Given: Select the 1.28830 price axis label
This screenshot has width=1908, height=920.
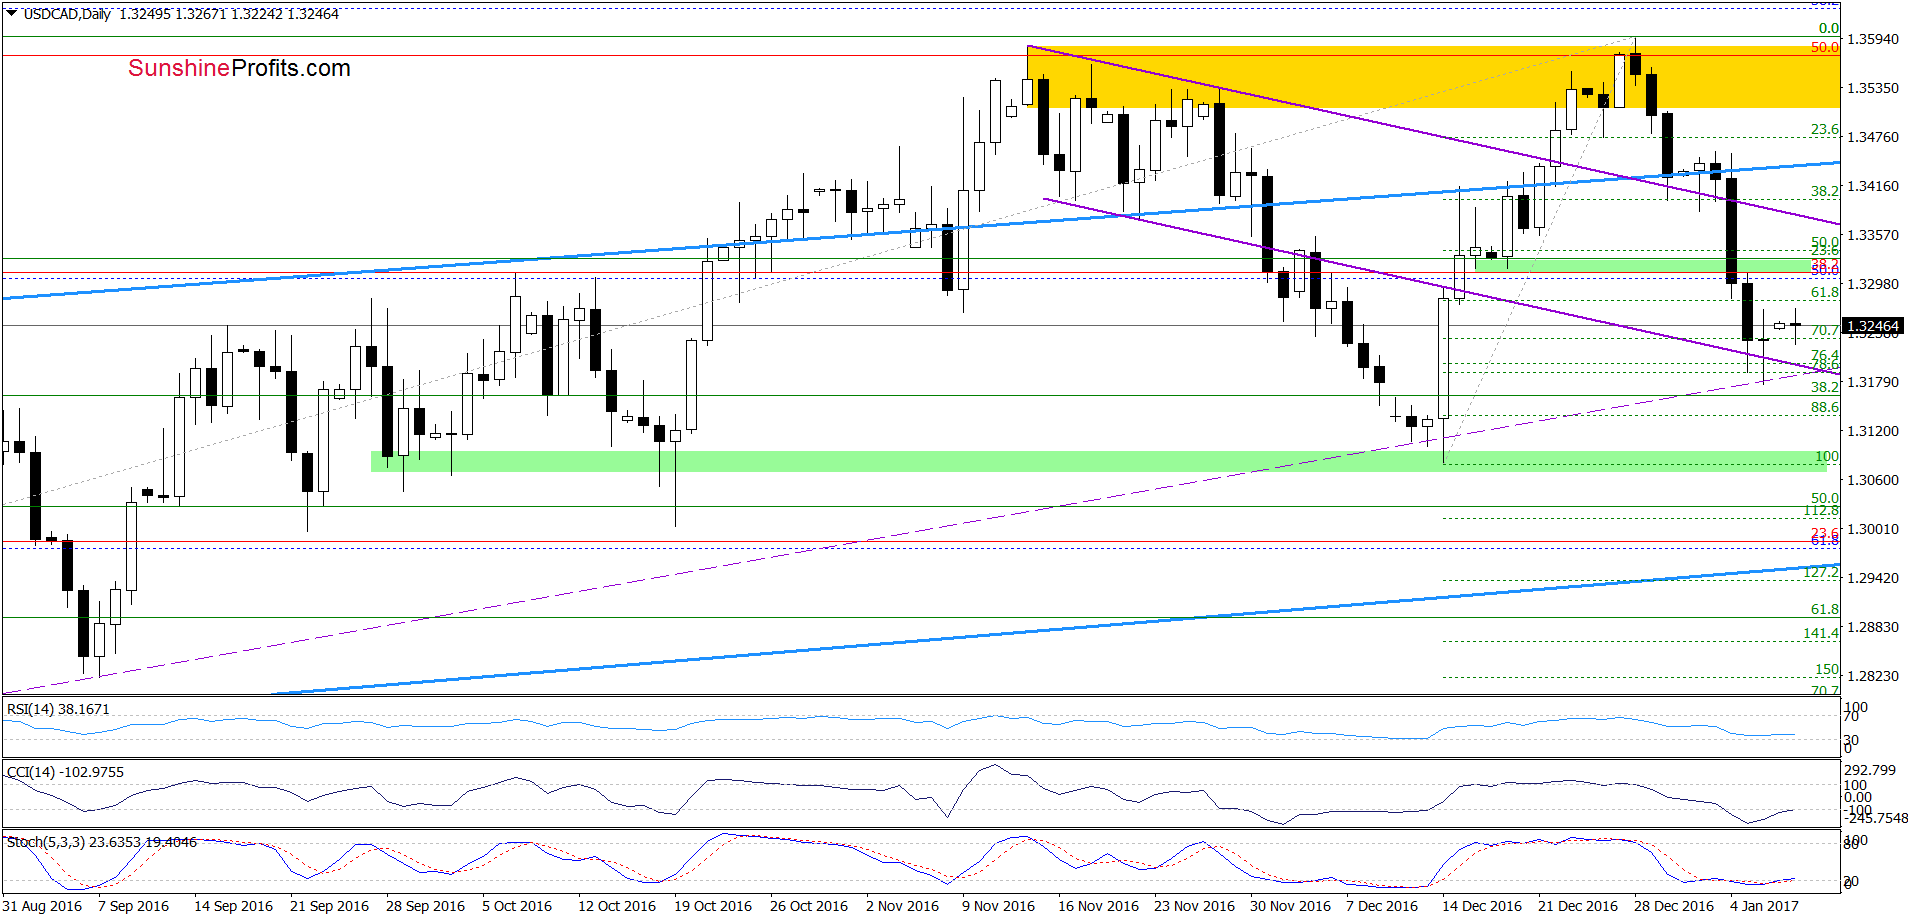Looking at the screenshot, I should (x=1873, y=627).
